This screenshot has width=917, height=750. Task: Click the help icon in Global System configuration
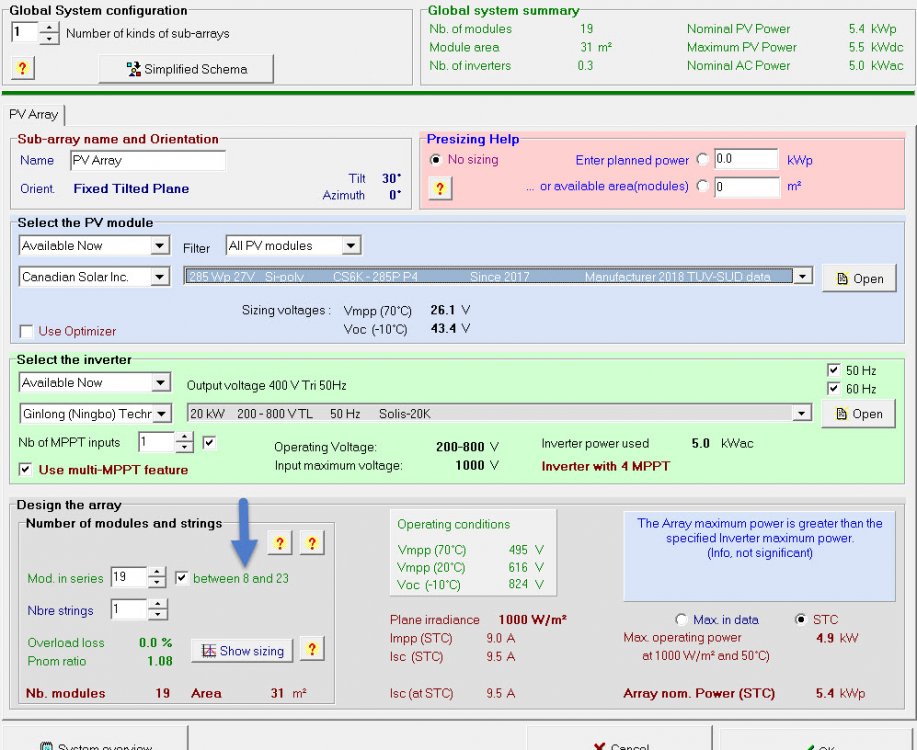(23, 68)
